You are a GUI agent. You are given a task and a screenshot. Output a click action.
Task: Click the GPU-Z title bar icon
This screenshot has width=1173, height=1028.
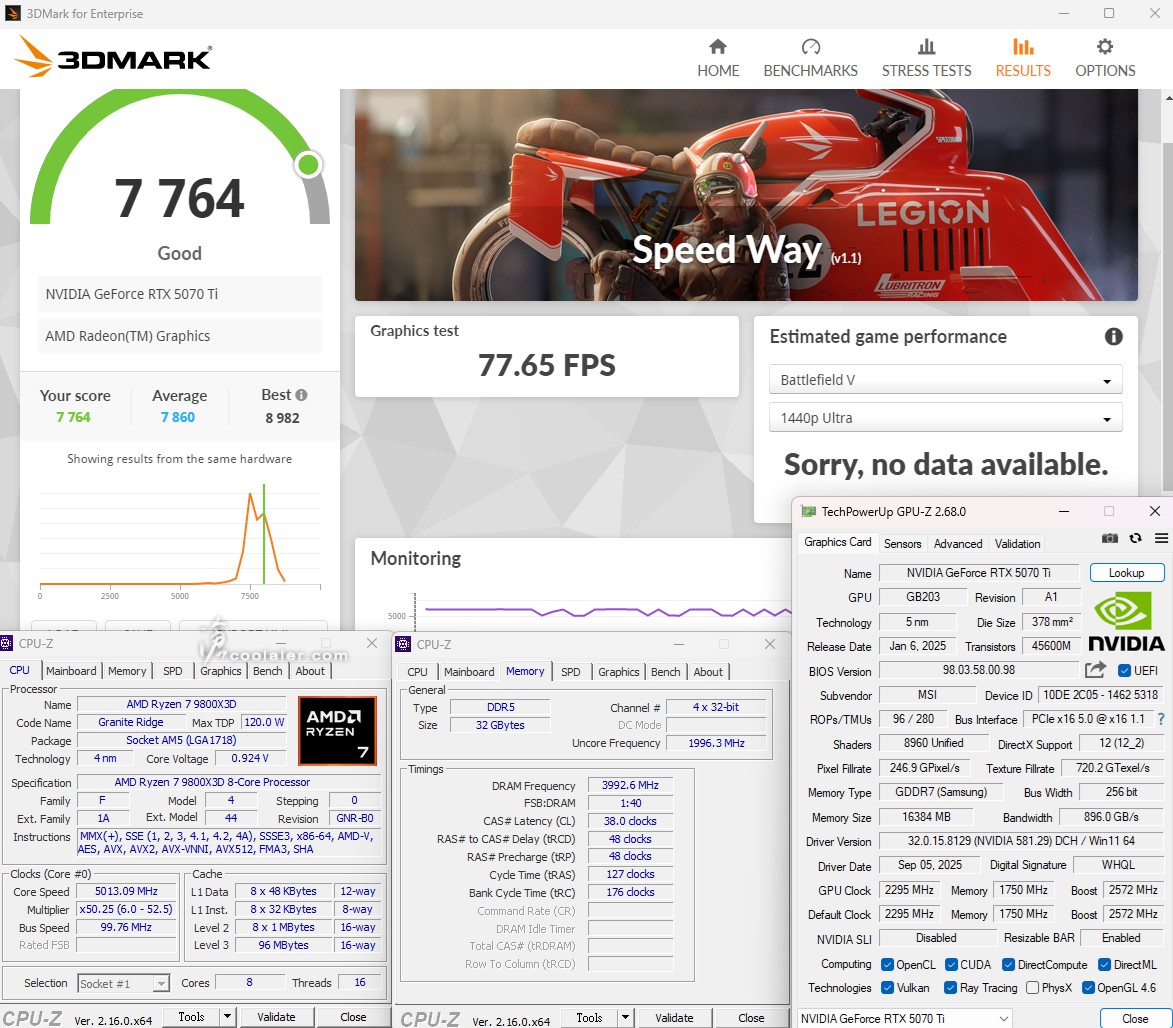(x=808, y=512)
